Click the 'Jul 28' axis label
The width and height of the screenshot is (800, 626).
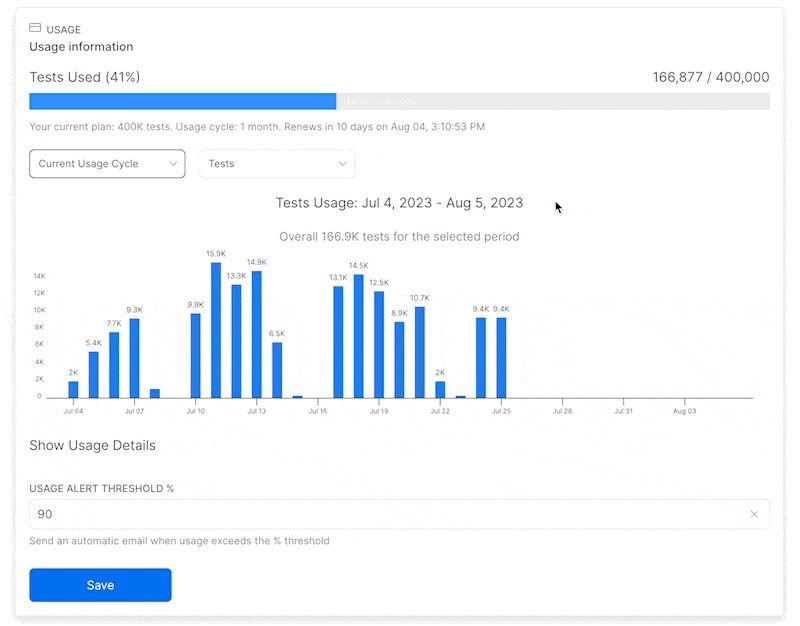pos(562,411)
